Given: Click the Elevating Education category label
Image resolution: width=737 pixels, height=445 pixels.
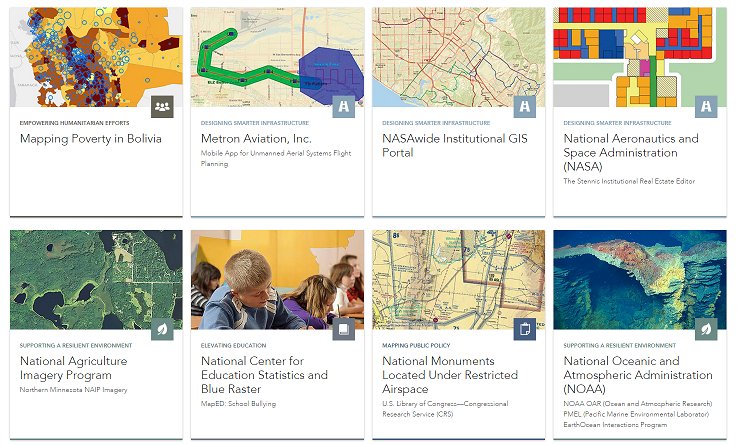Looking at the screenshot, I should (233, 345).
